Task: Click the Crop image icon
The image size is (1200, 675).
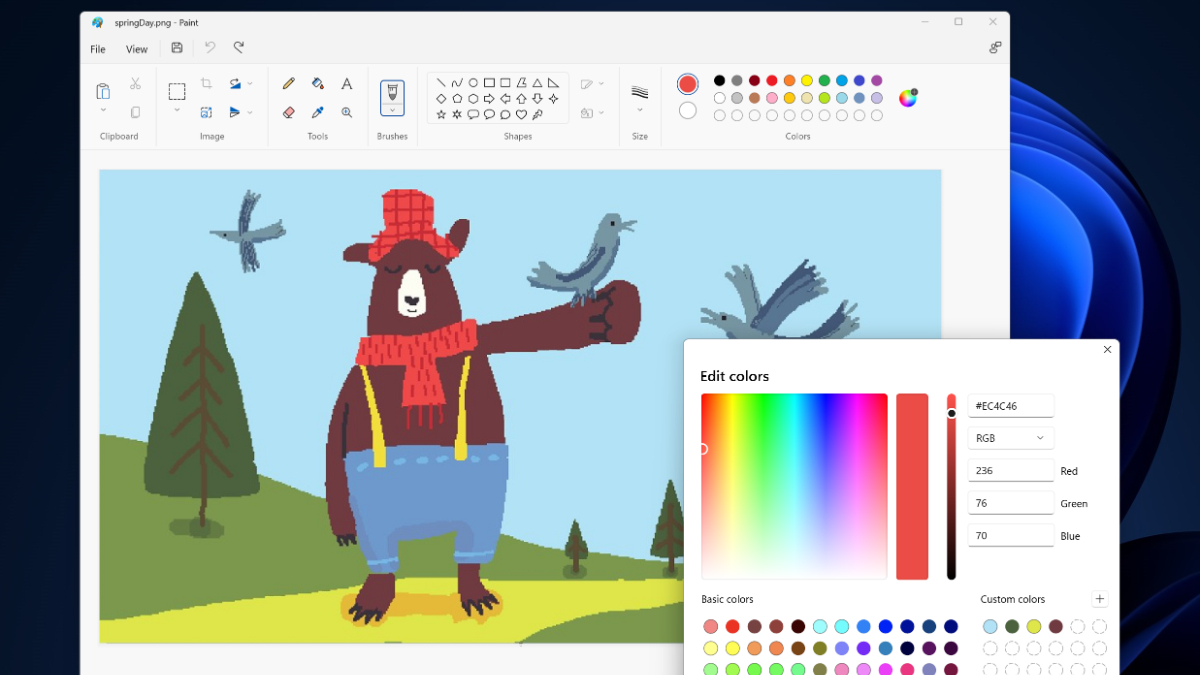Action: (206, 84)
